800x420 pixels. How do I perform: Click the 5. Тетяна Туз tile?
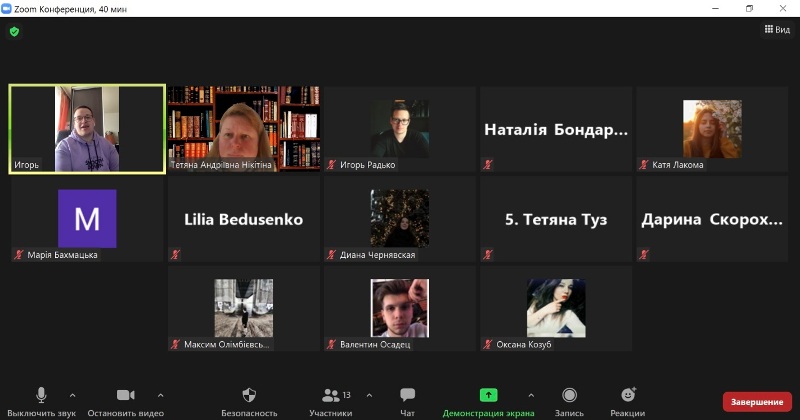coord(556,219)
